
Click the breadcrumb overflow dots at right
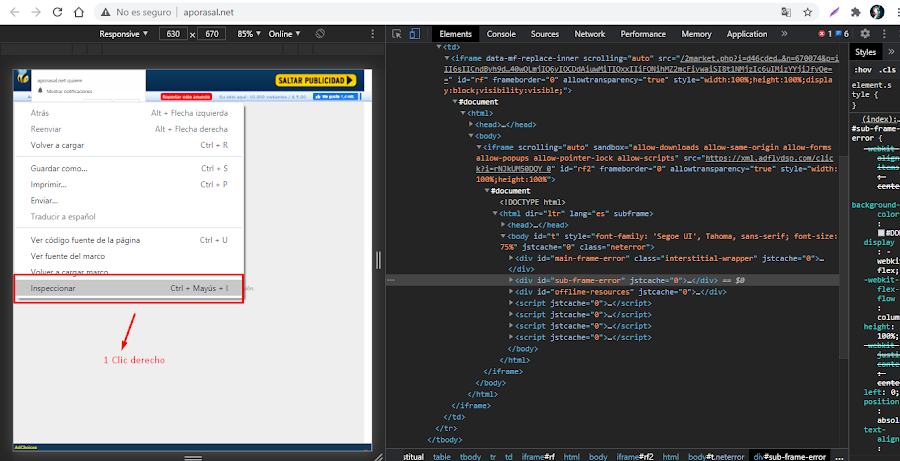pyautogui.click(x=839, y=457)
